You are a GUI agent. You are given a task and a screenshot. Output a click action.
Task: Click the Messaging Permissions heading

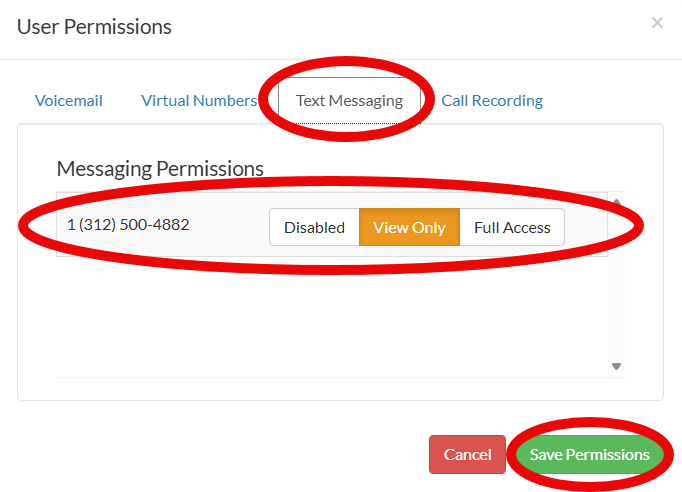[x=160, y=168]
